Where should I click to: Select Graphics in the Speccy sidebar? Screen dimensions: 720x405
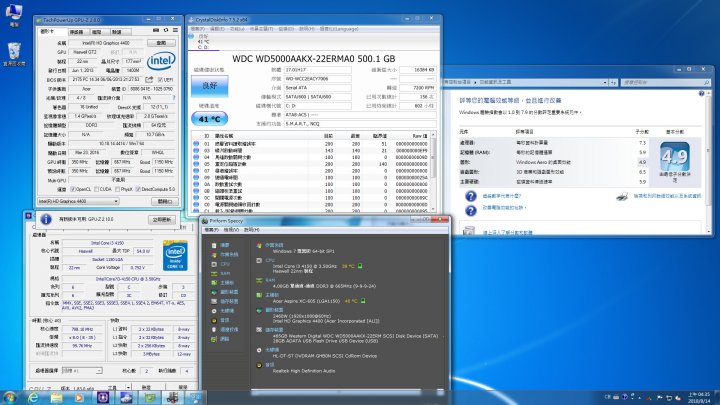(225, 292)
